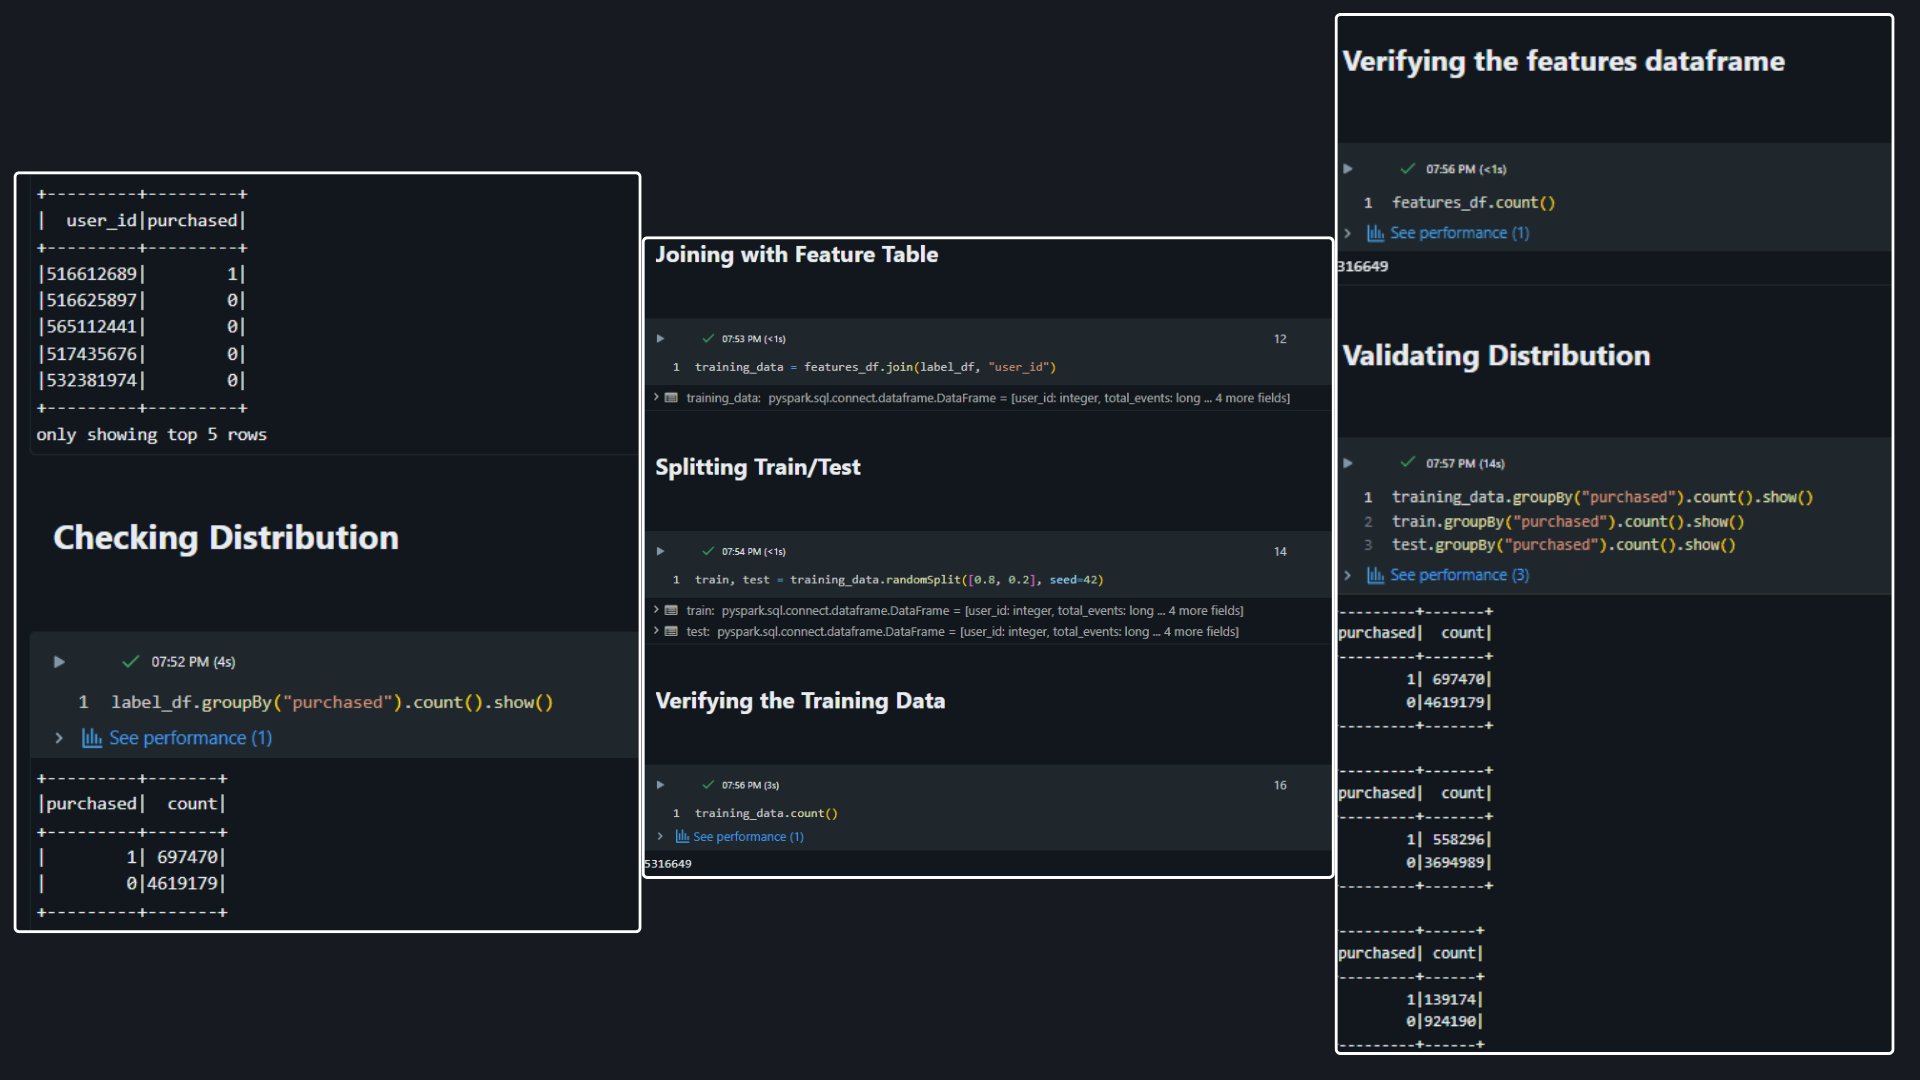Expand the test DataFrame schema
Screen dimensions: 1920x1080
pos(656,631)
